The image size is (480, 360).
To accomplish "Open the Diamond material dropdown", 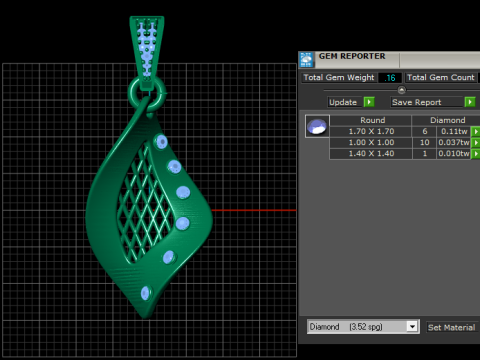I will tap(363, 327).
